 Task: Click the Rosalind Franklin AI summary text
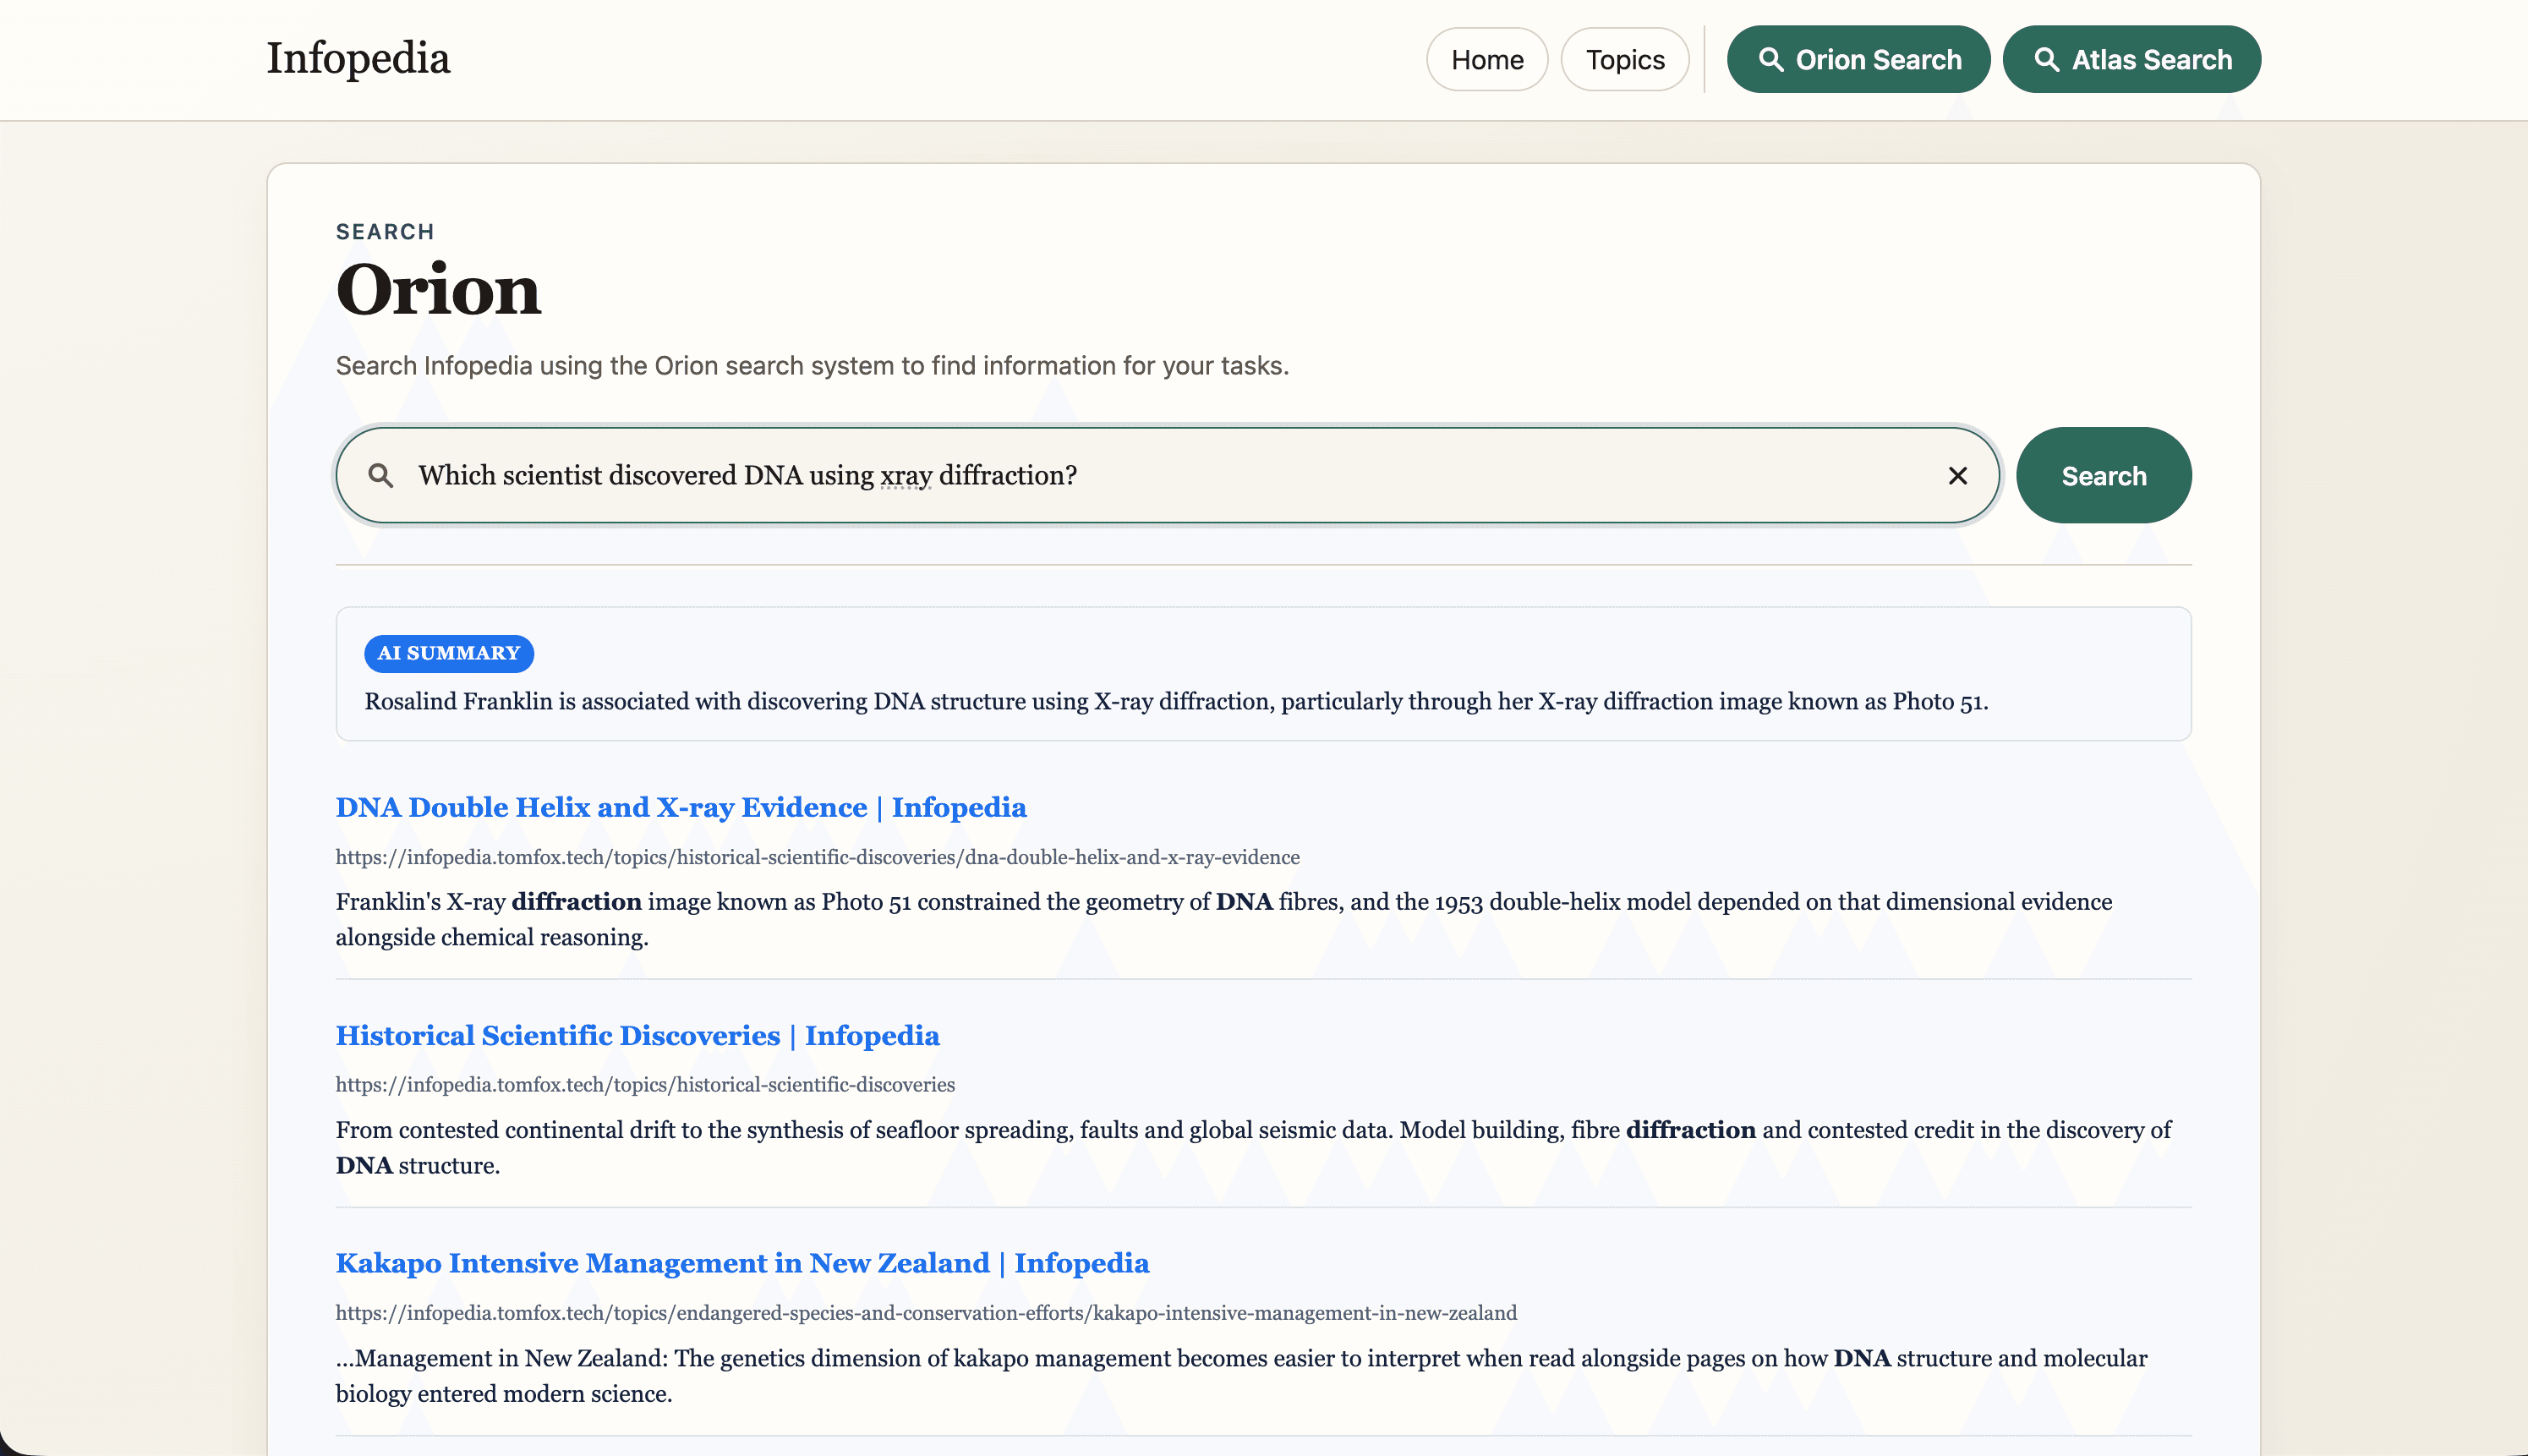[x=1176, y=701]
